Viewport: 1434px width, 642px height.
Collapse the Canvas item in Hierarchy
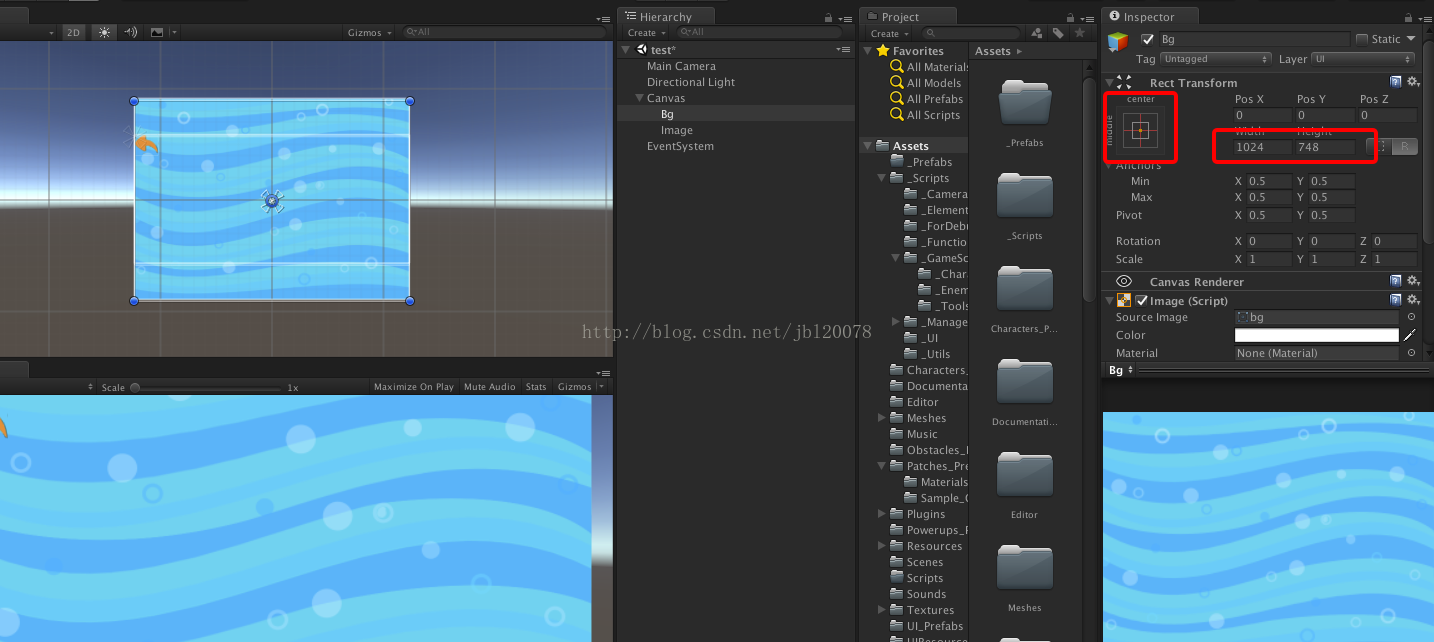(639, 98)
